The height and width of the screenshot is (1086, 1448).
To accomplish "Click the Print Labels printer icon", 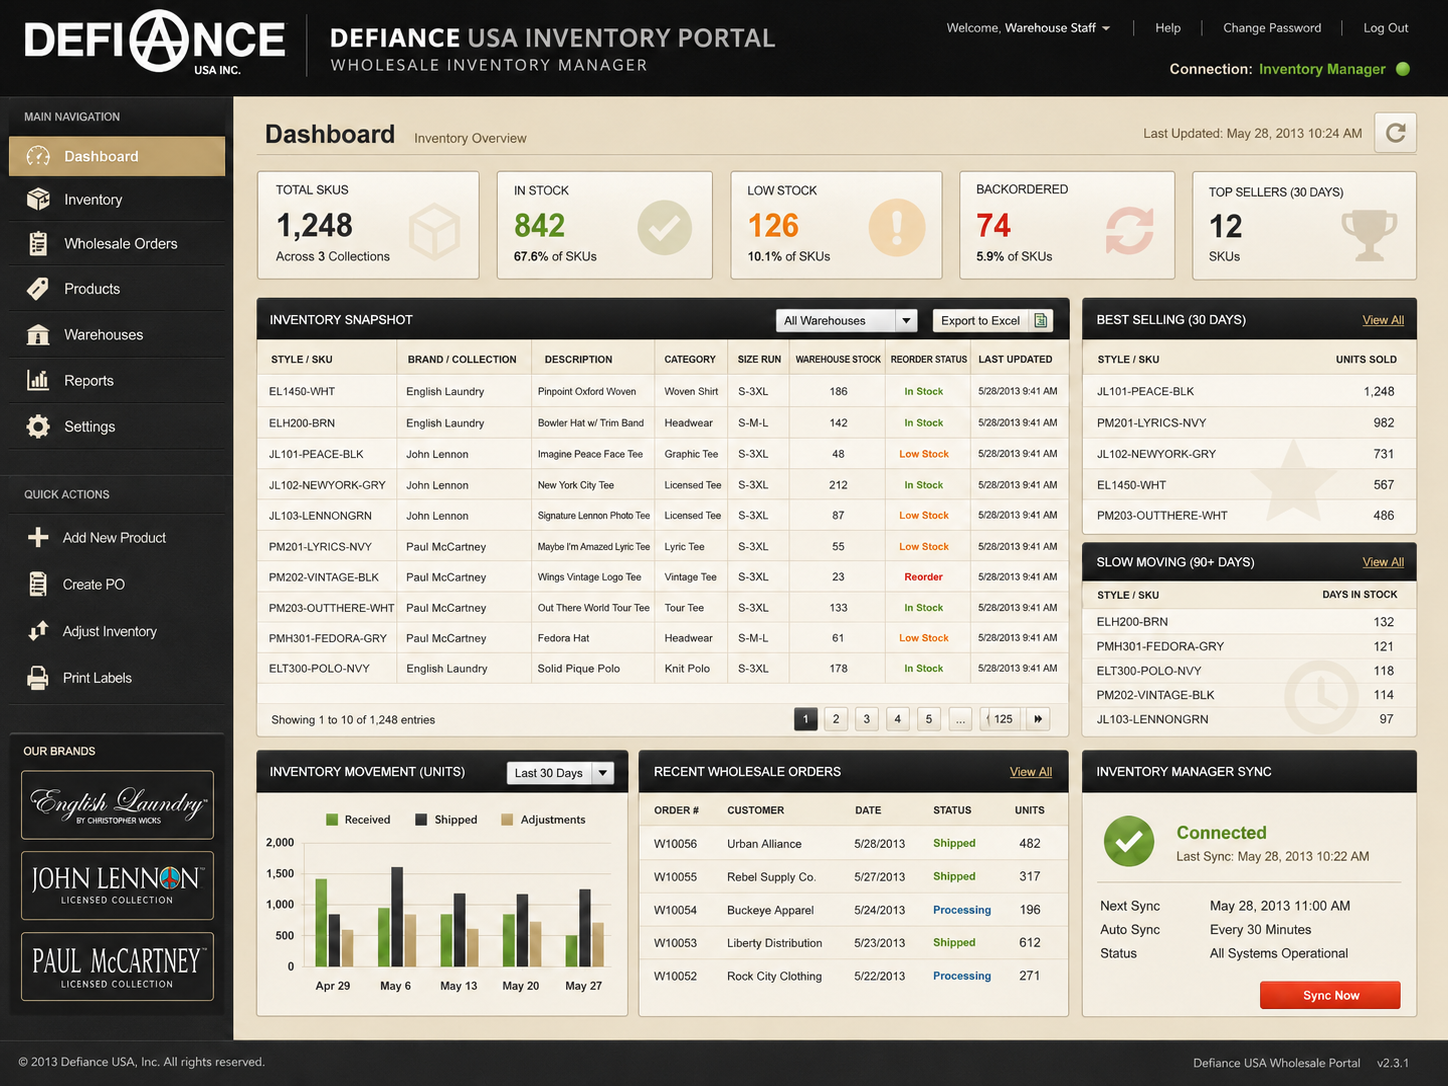I will tap(38, 678).
